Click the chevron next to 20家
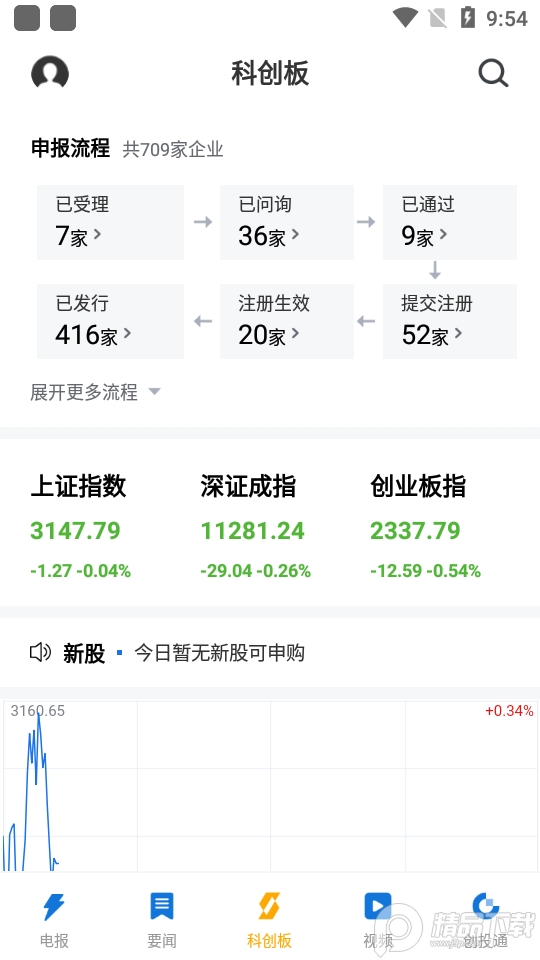Image resolution: width=540 pixels, height=960 pixels. 295,334
